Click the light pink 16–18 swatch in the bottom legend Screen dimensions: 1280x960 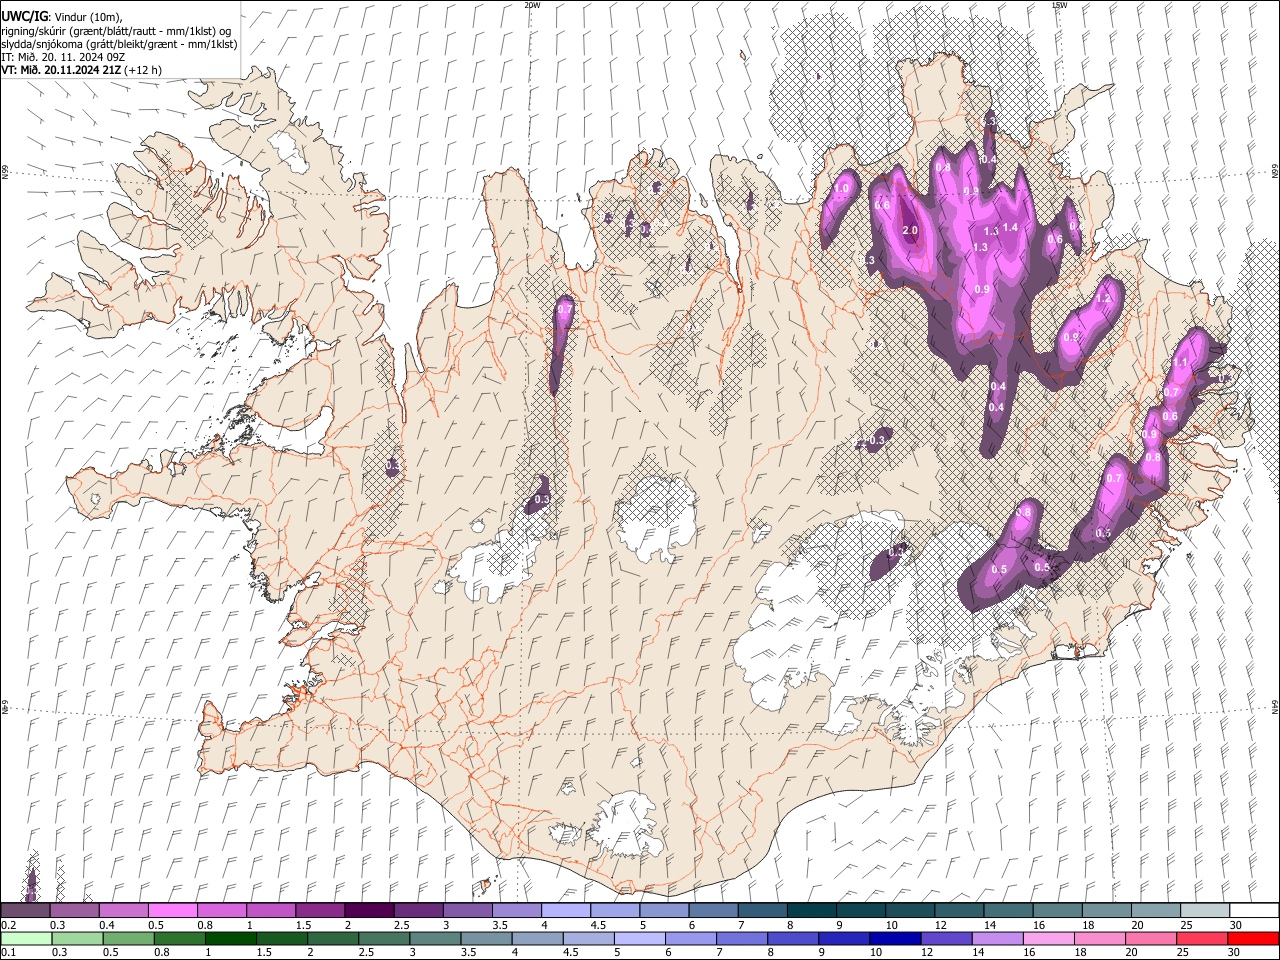pos(1047,939)
